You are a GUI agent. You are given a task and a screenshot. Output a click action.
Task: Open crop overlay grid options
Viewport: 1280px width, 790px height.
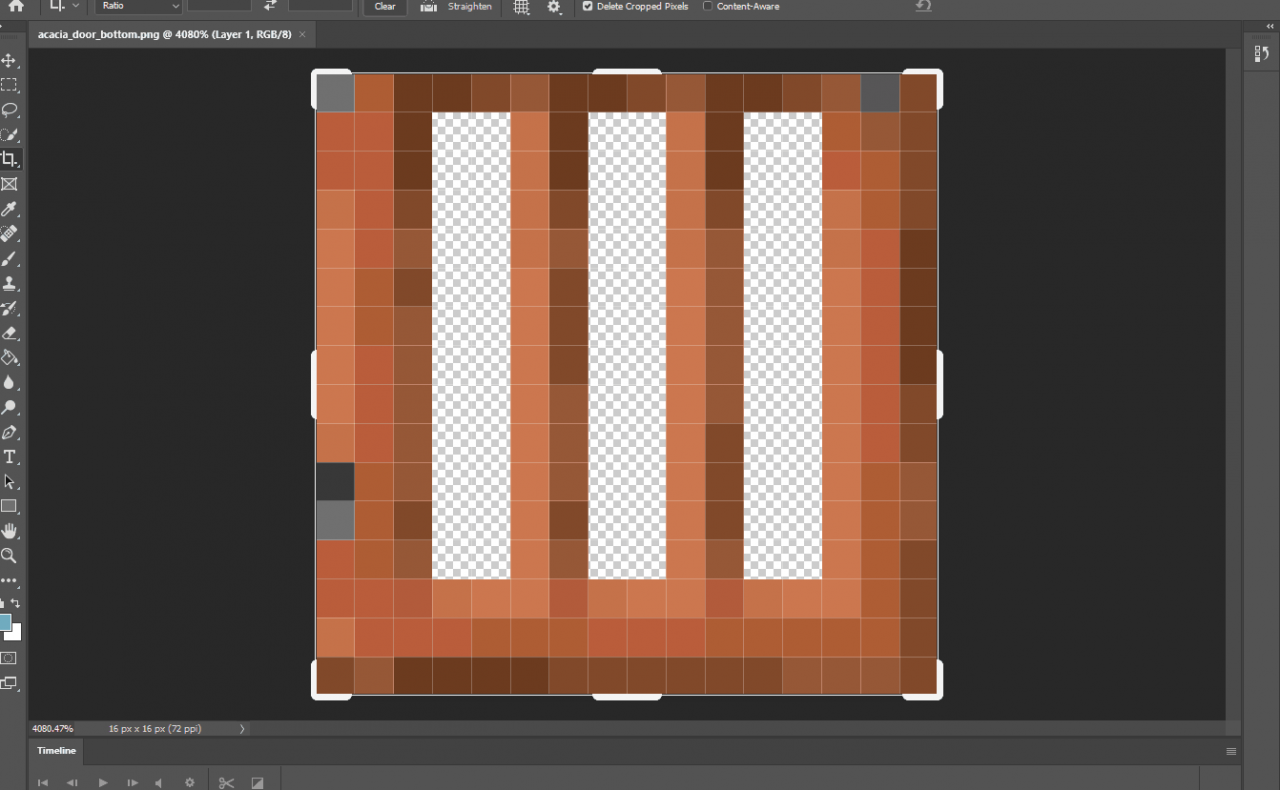pyautogui.click(x=522, y=7)
